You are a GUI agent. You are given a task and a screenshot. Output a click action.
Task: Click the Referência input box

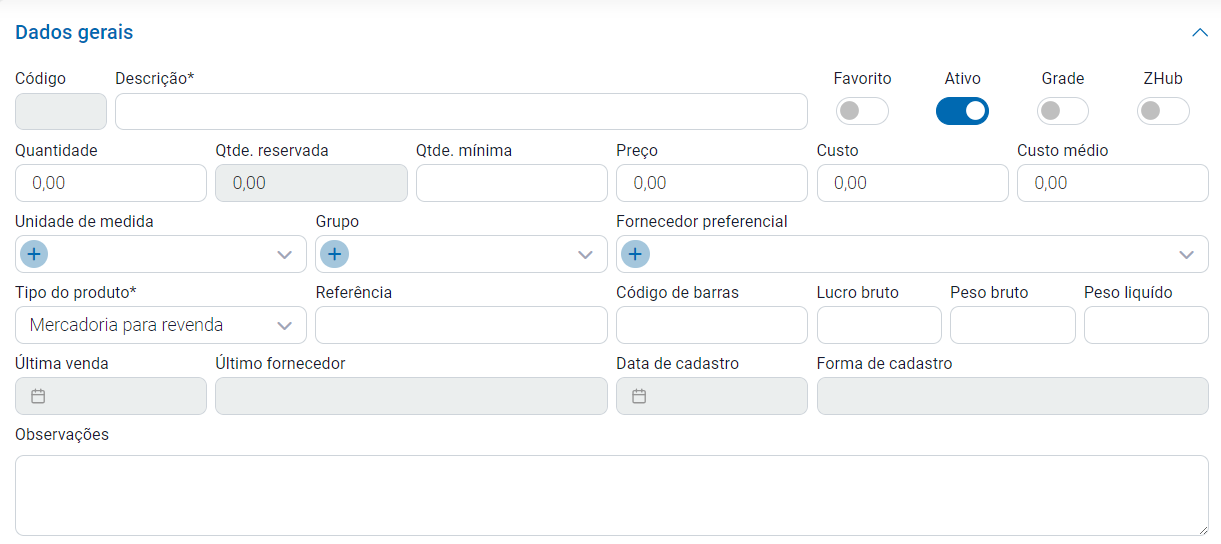pos(460,325)
